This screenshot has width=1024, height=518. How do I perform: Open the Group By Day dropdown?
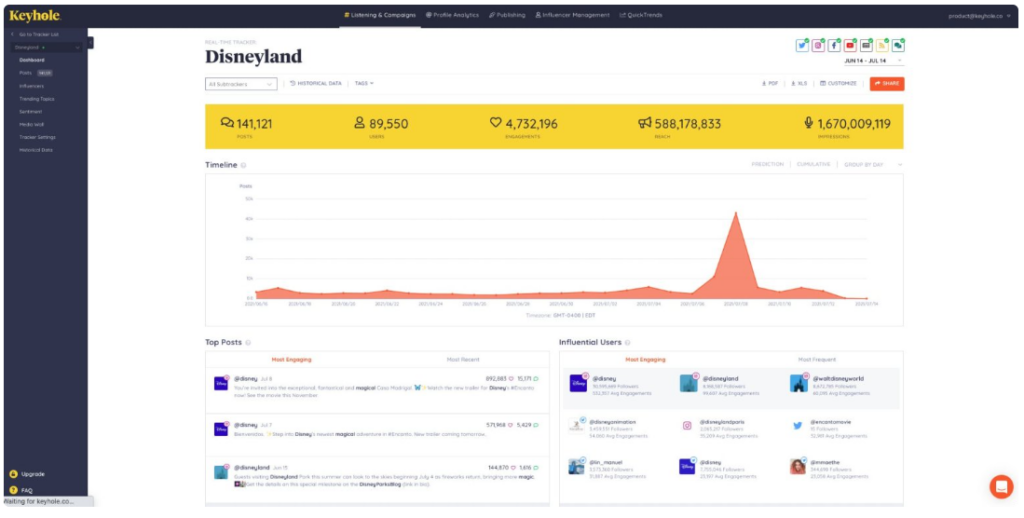[x=873, y=165]
